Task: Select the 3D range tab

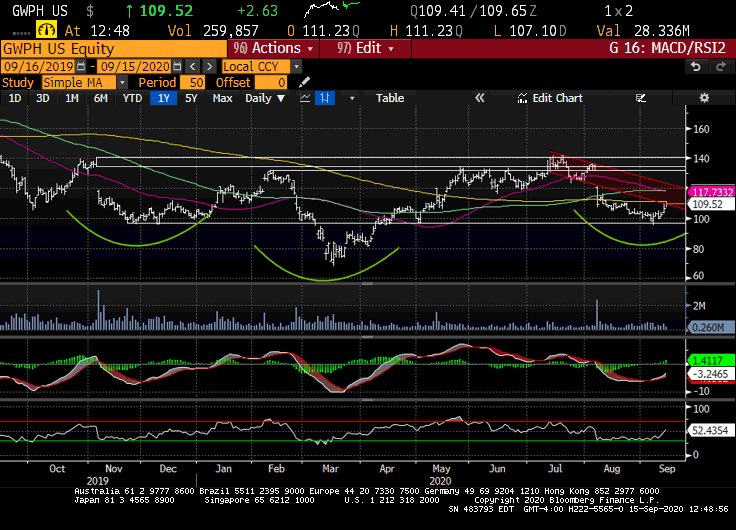Action: [x=43, y=98]
